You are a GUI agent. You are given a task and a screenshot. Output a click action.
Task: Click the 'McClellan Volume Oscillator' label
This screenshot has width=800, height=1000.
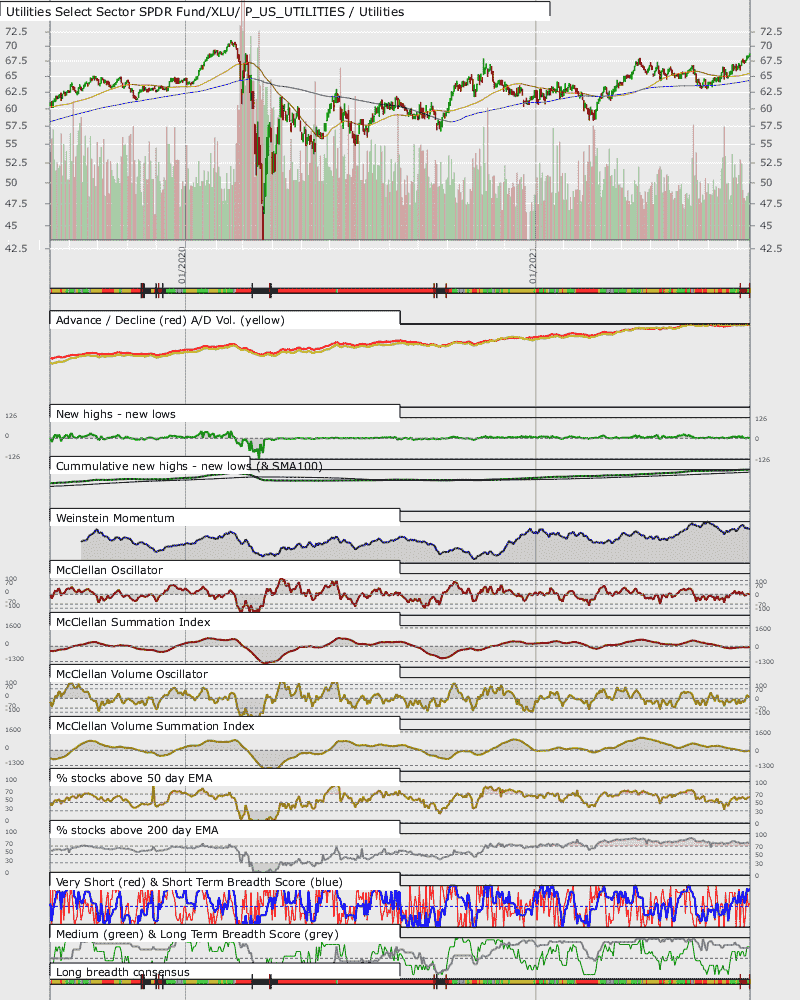(131, 674)
